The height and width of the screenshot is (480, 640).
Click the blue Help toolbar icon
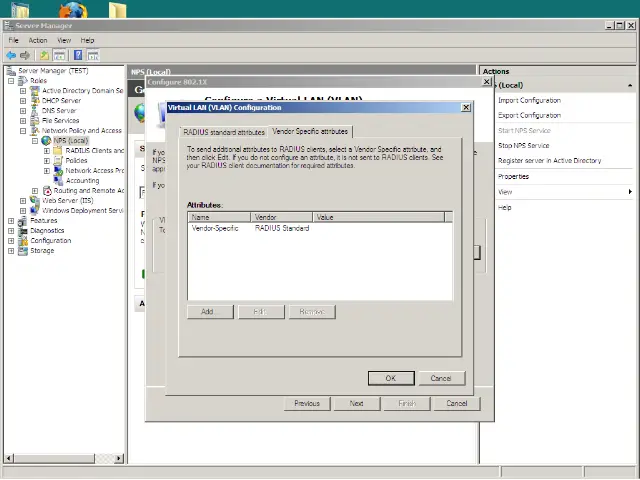click(x=78, y=55)
